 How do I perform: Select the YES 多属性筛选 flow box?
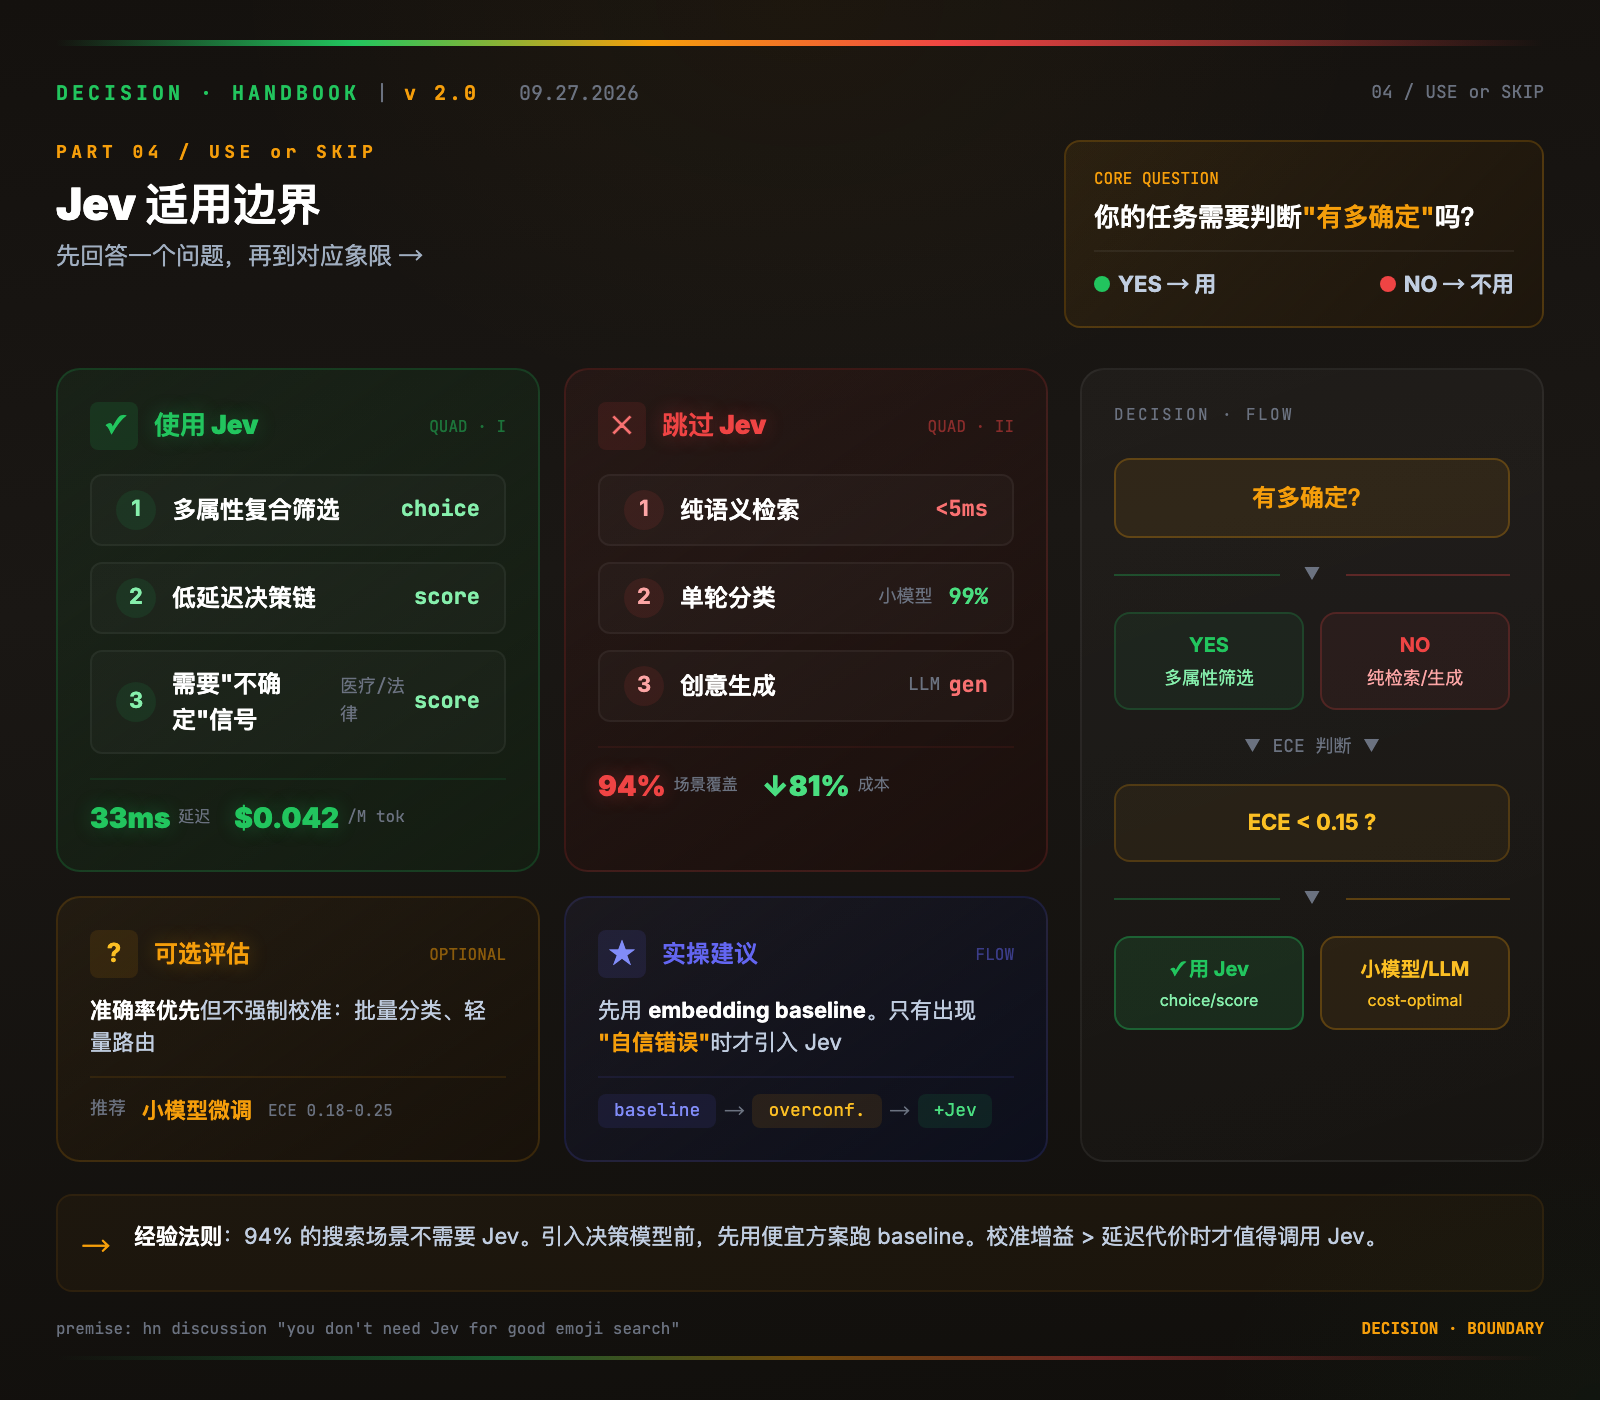coord(1209,661)
